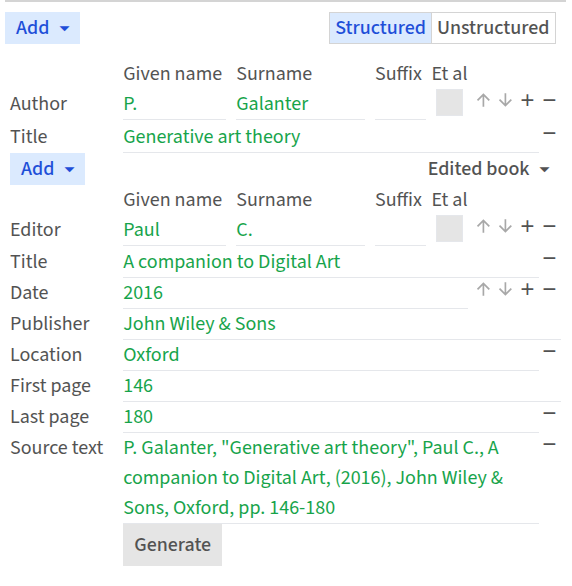Viewport: 572px width, 586px height.
Task: Click the Generate button
Action: tap(172, 545)
